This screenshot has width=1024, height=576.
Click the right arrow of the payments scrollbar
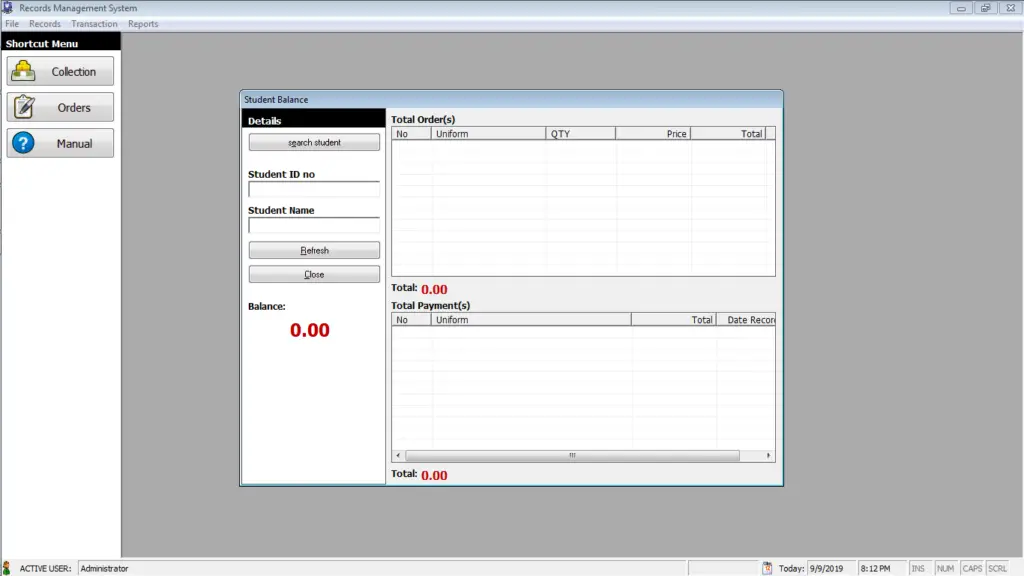(768, 455)
